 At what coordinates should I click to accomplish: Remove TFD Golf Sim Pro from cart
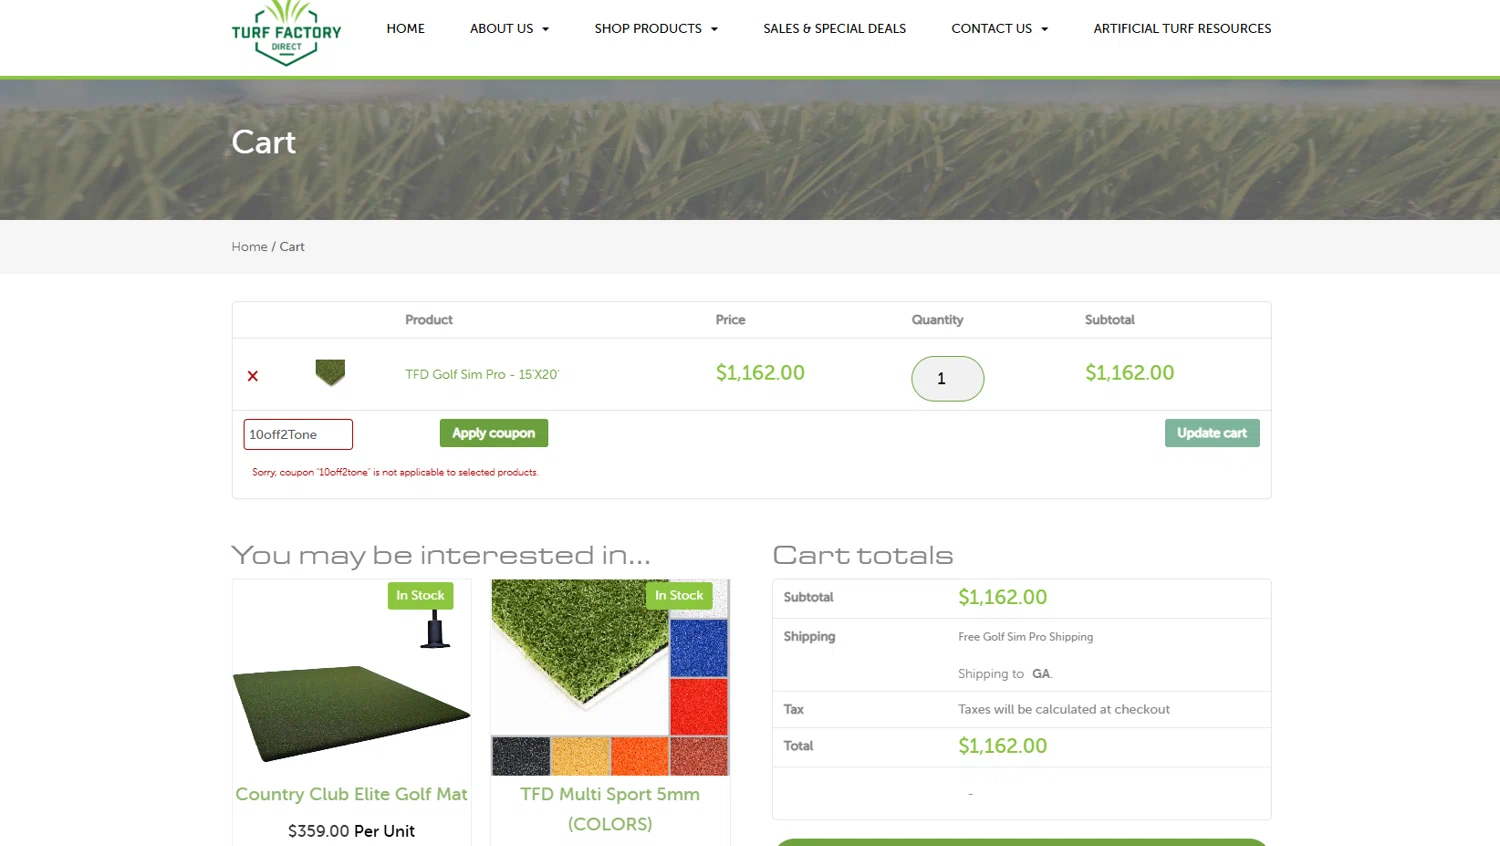tap(253, 376)
